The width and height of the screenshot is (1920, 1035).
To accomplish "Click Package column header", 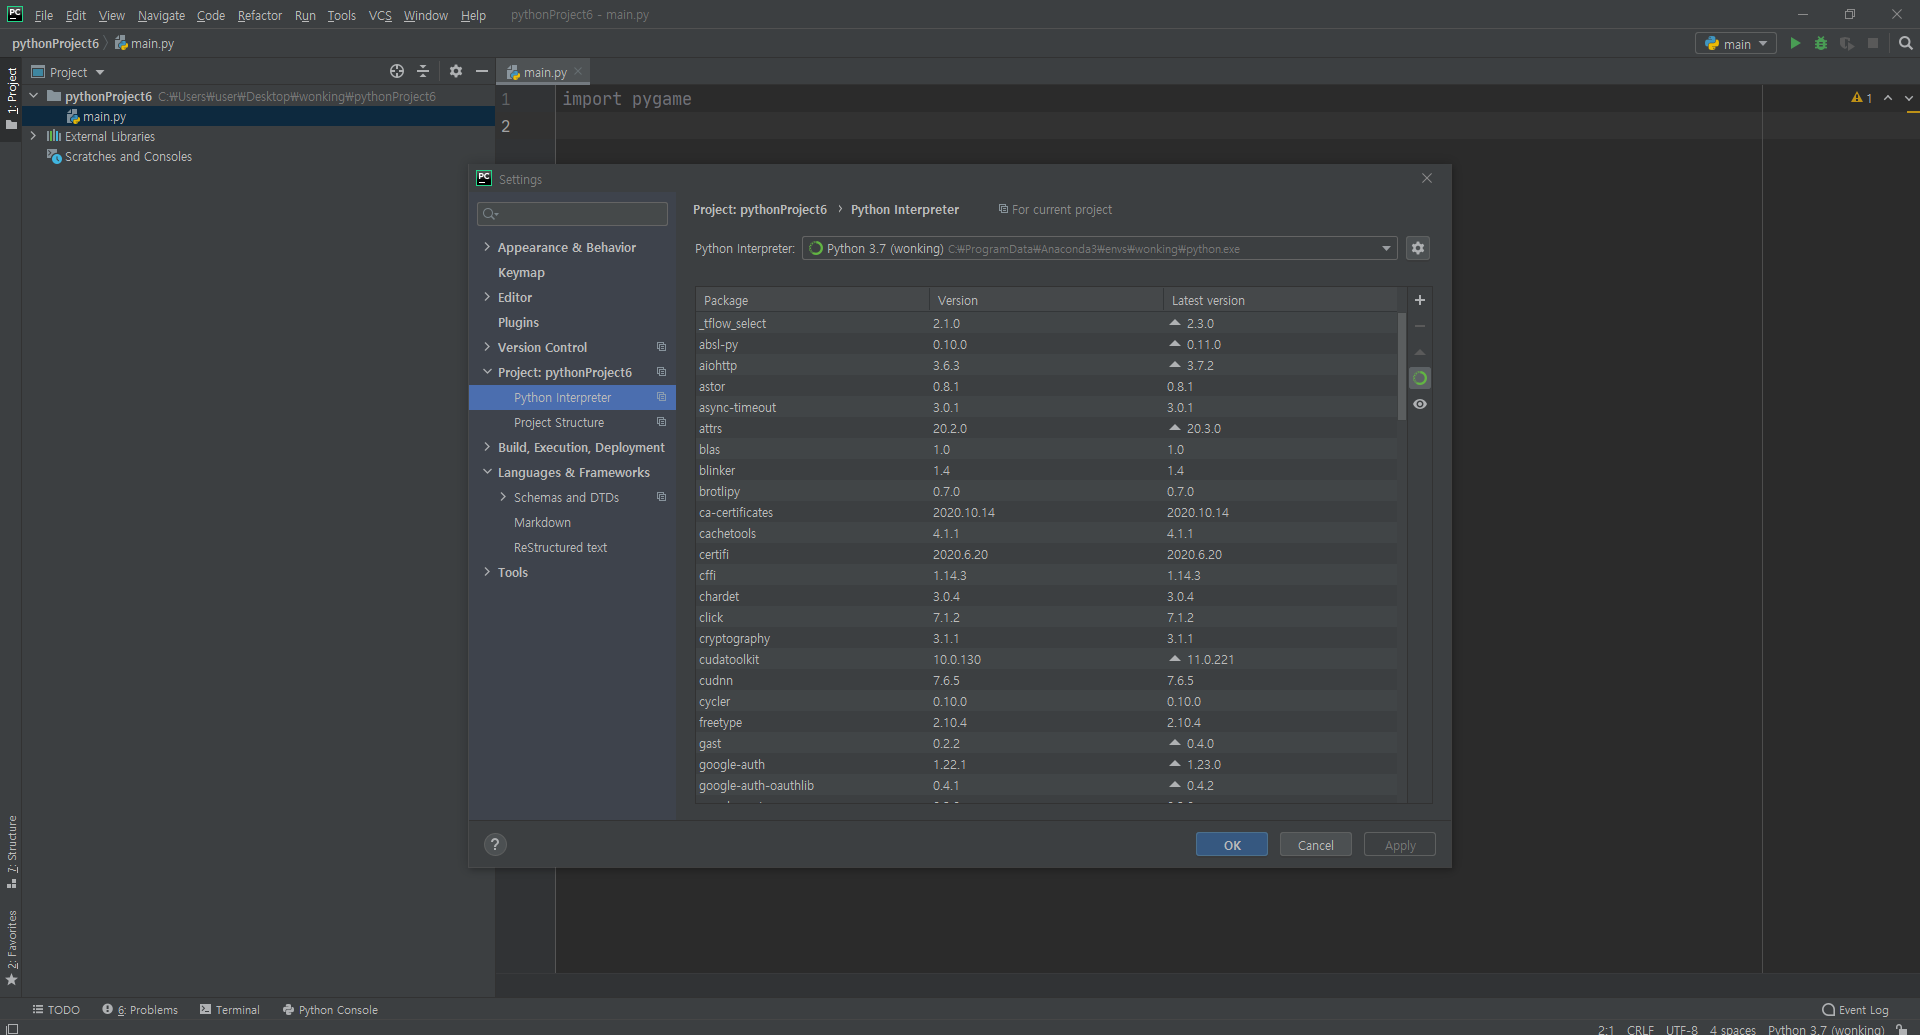I will (x=812, y=300).
